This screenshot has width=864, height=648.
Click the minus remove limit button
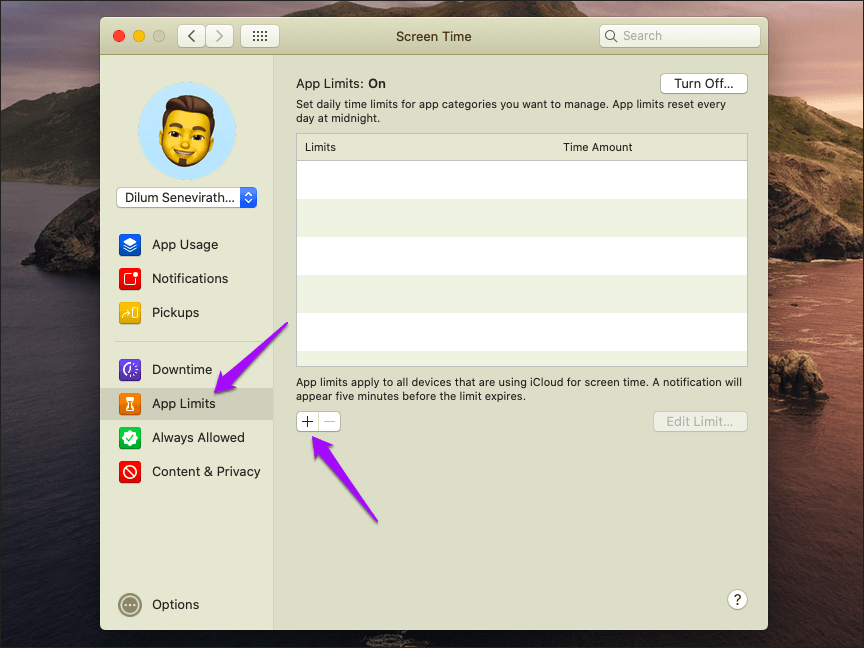[330, 422]
